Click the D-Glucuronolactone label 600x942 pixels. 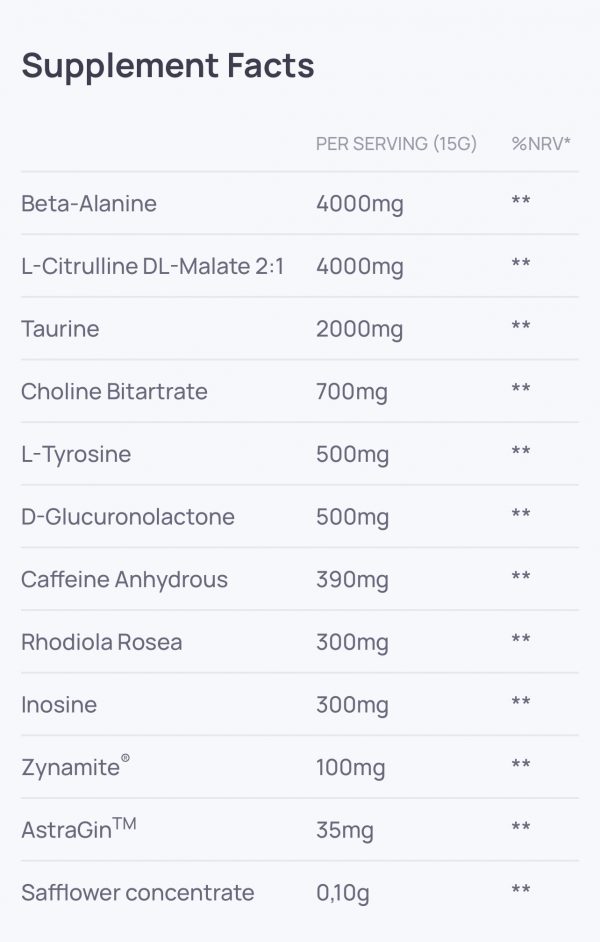pos(128,517)
